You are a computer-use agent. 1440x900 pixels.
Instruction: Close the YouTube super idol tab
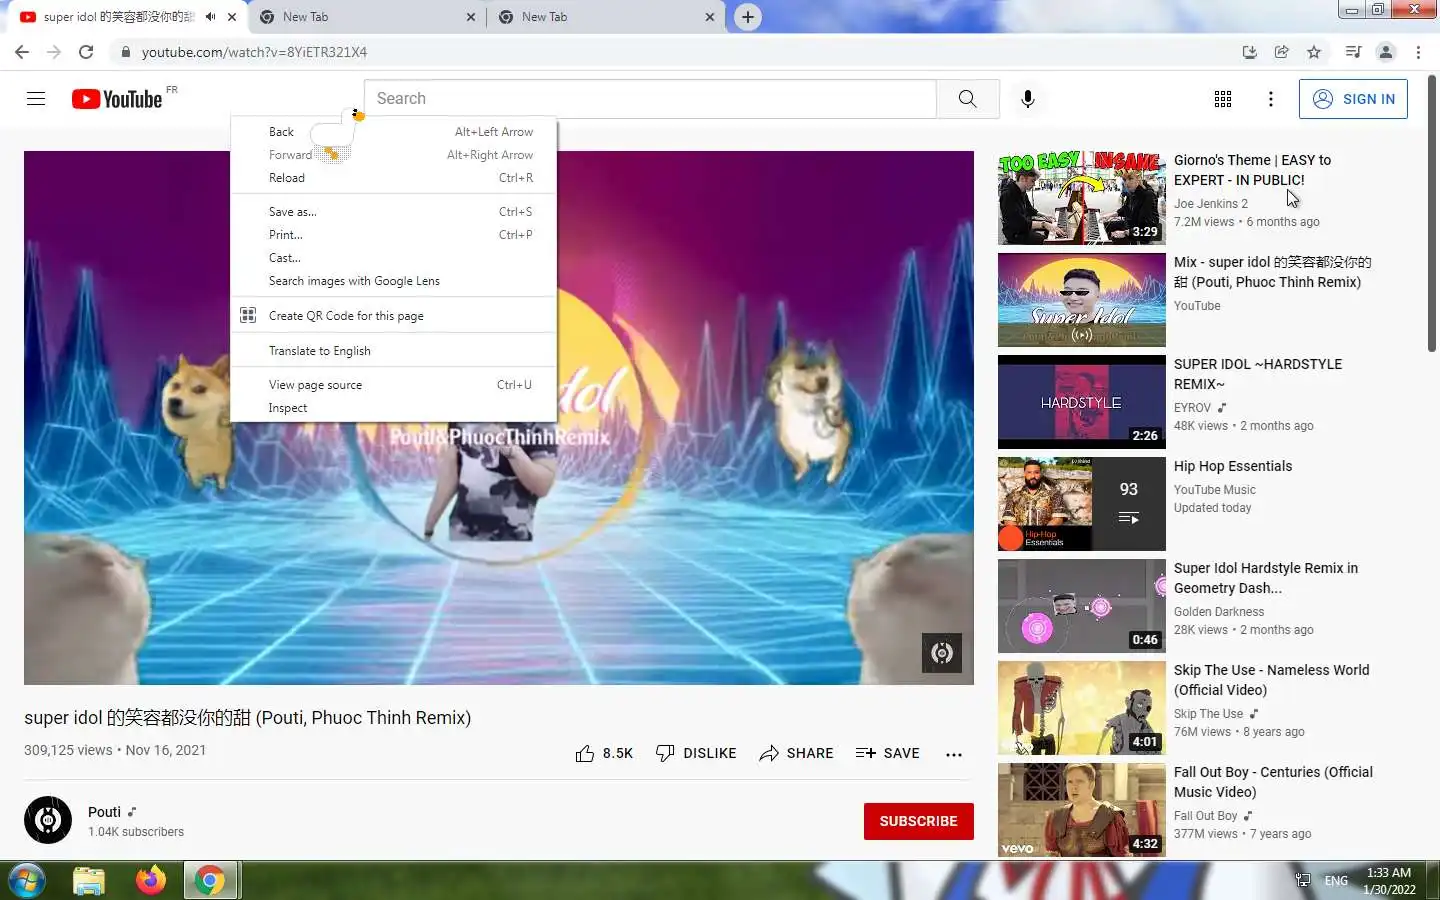point(232,17)
